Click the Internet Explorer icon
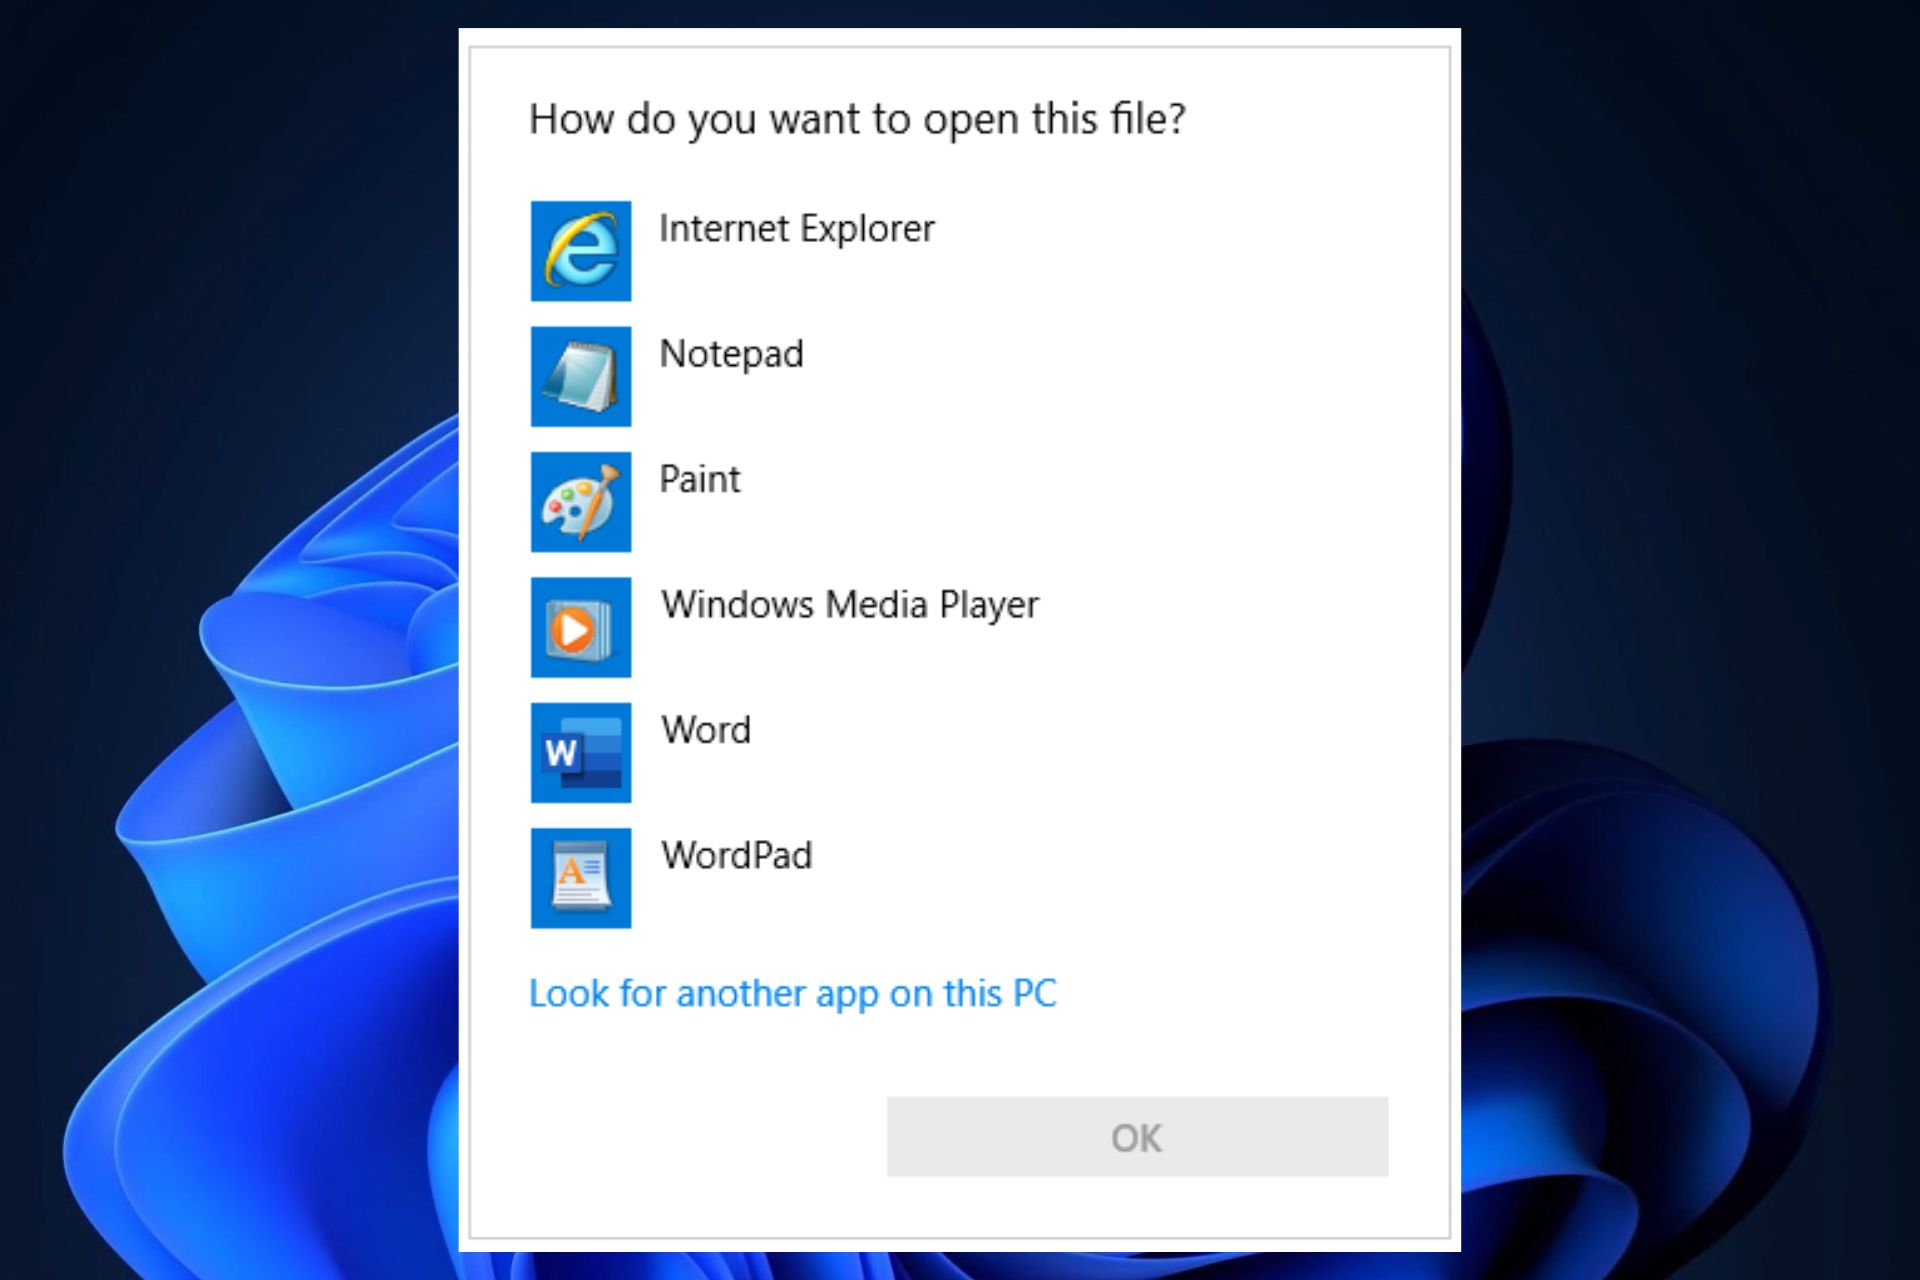 (581, 251)
